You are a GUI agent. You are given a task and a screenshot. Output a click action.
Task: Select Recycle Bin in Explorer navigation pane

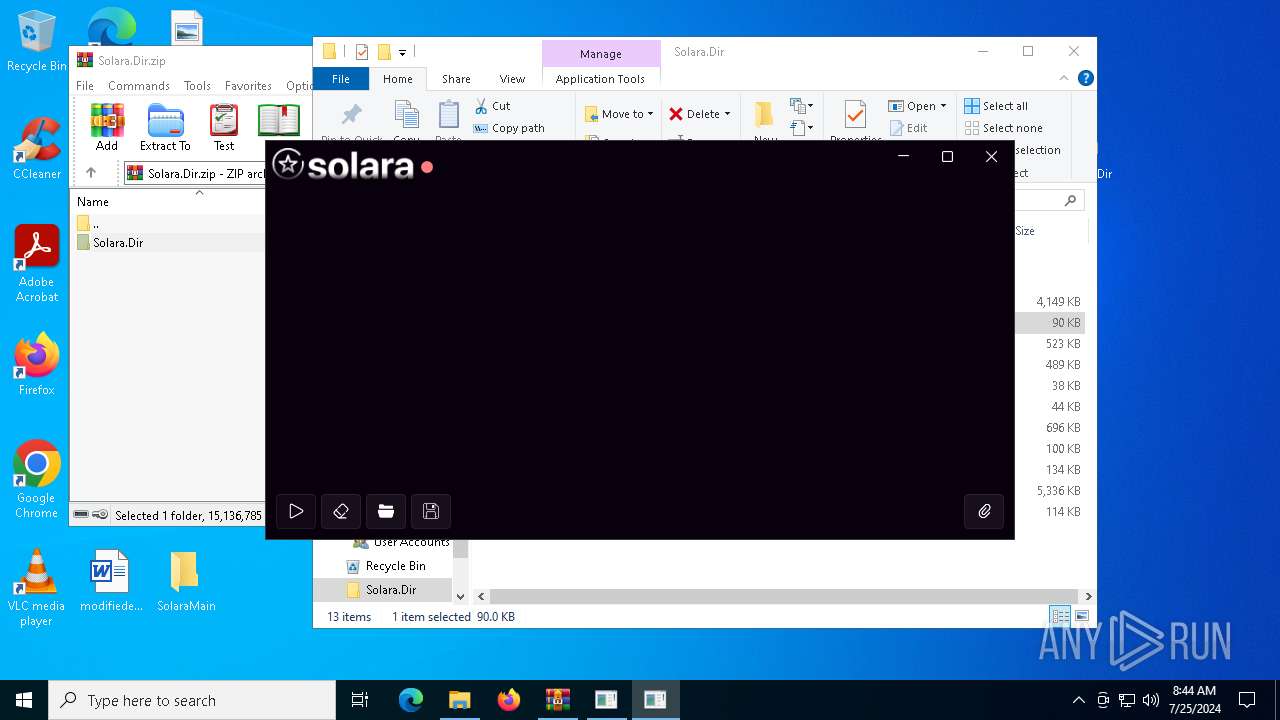click(395, 566)
